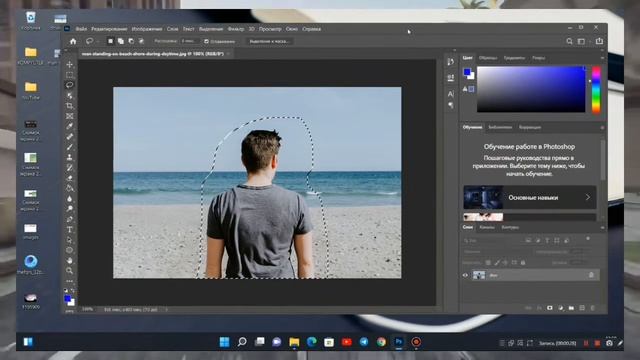Click the Home icon in options bar
This screenshot has width=640, height=360.
tap(73, 41)
